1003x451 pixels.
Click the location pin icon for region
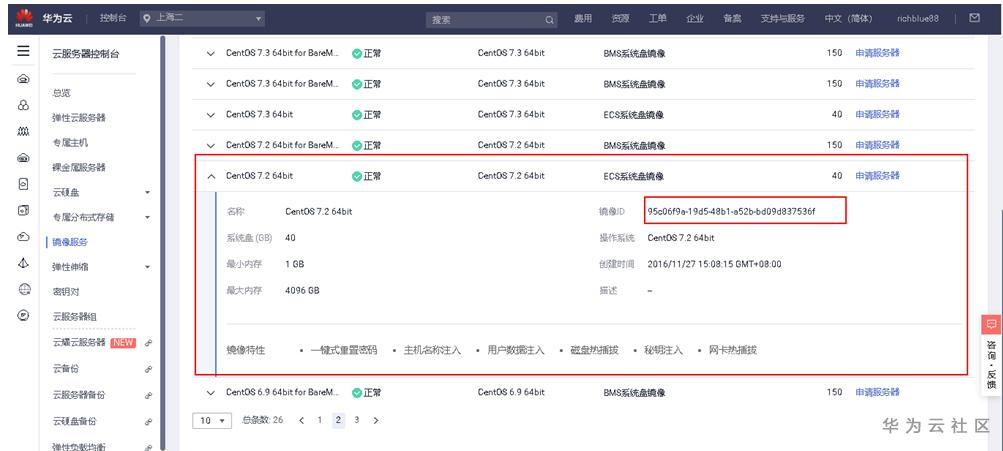(146, 19)
